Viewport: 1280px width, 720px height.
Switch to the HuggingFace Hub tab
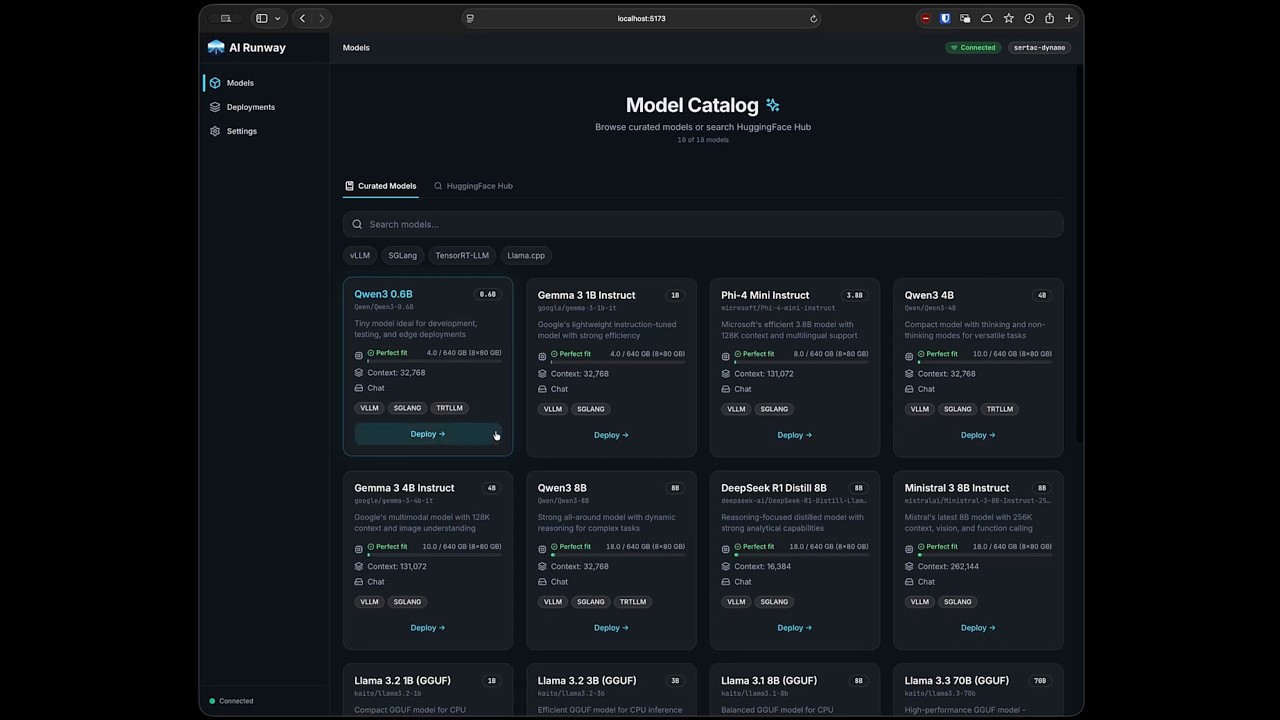[x=473, y=186]
